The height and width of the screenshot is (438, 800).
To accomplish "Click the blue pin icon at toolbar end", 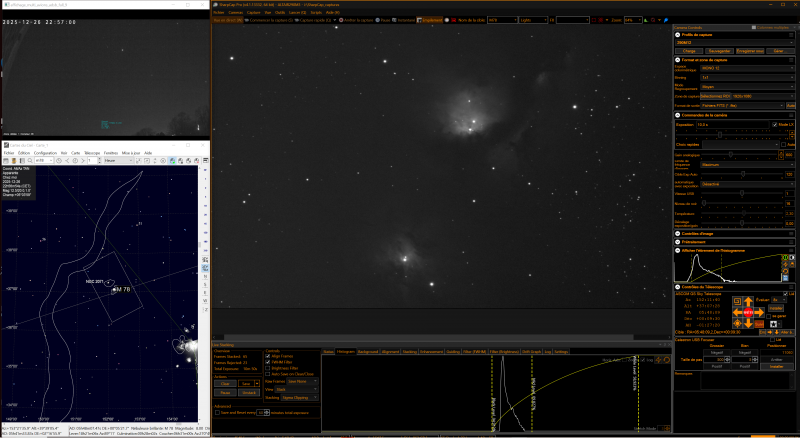I will click(x=666, y=20).
